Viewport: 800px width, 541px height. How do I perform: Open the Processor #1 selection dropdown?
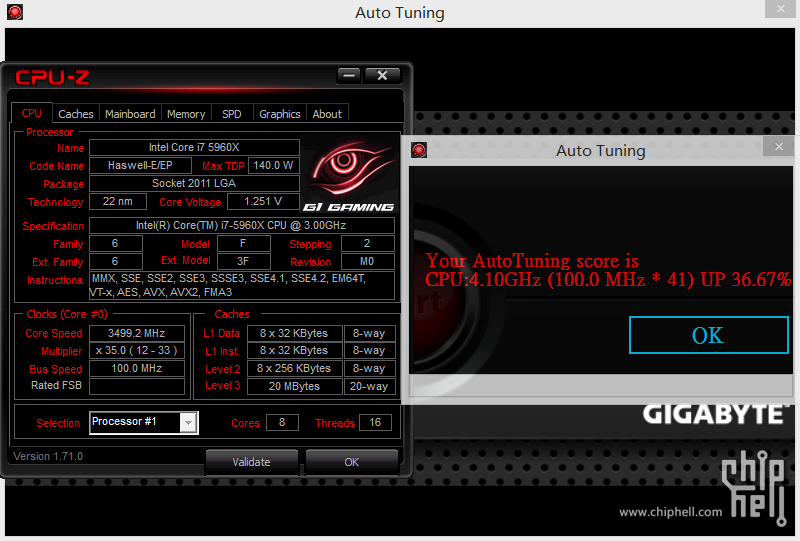pos(188,423)
